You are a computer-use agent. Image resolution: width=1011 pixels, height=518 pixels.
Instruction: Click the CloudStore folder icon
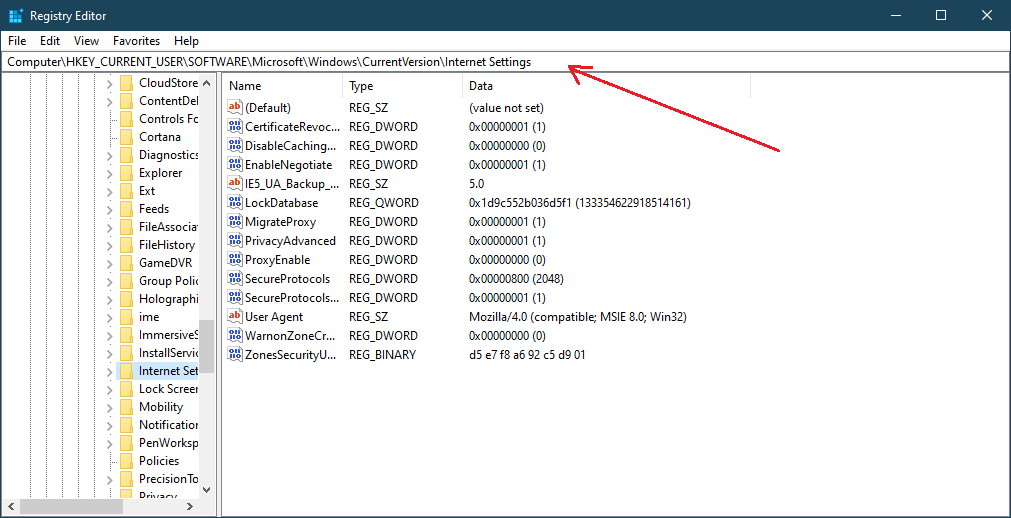click(x=126, y=83)
